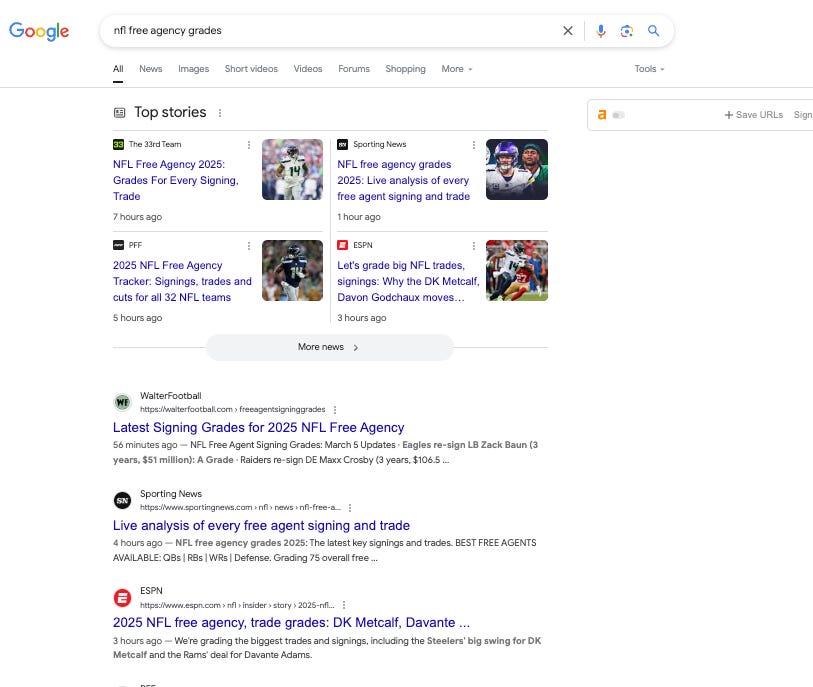Click the WalterFootball WF favicon

(122, 402)
